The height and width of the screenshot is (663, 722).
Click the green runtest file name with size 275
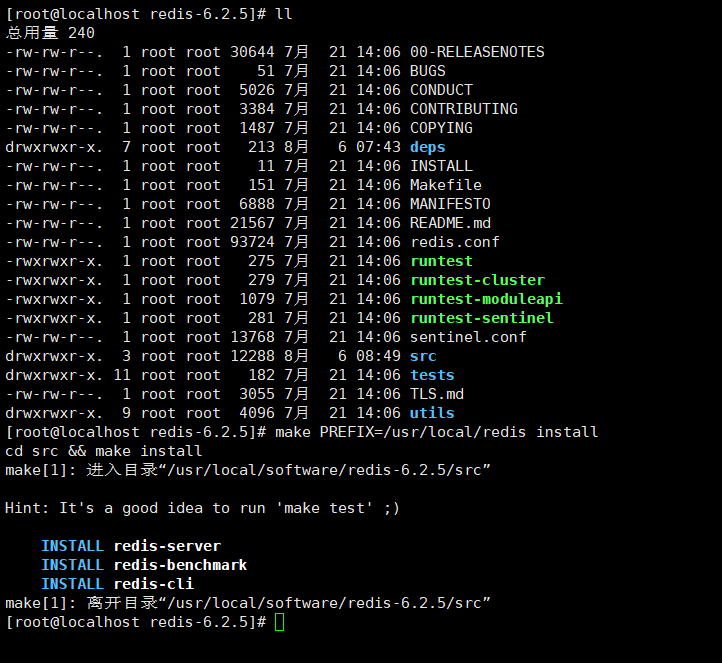pos(441,261)
